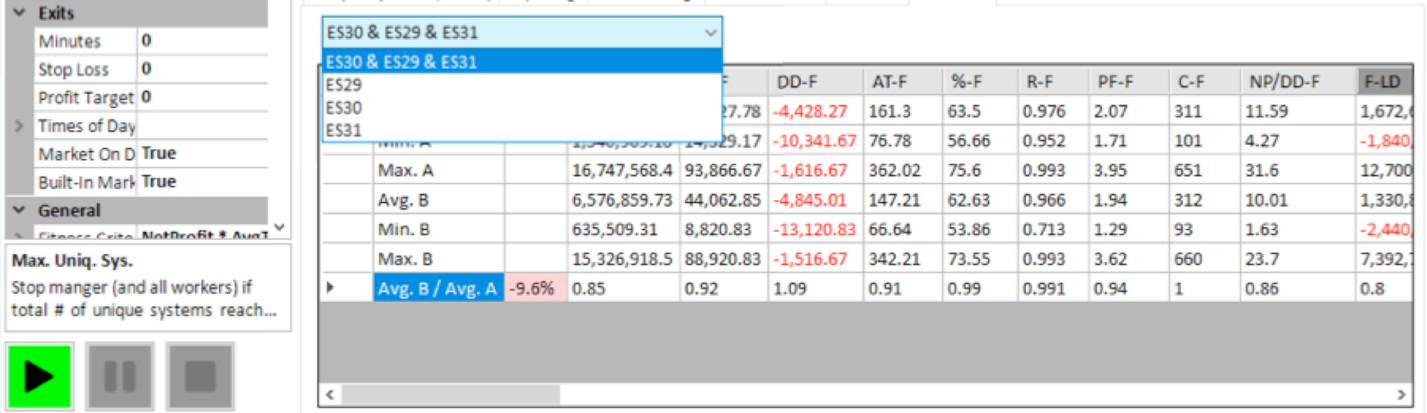This screenshot has height=413, width=1427.
Task: Toggle the Built-In Mark True value
Action: [202, 182]
